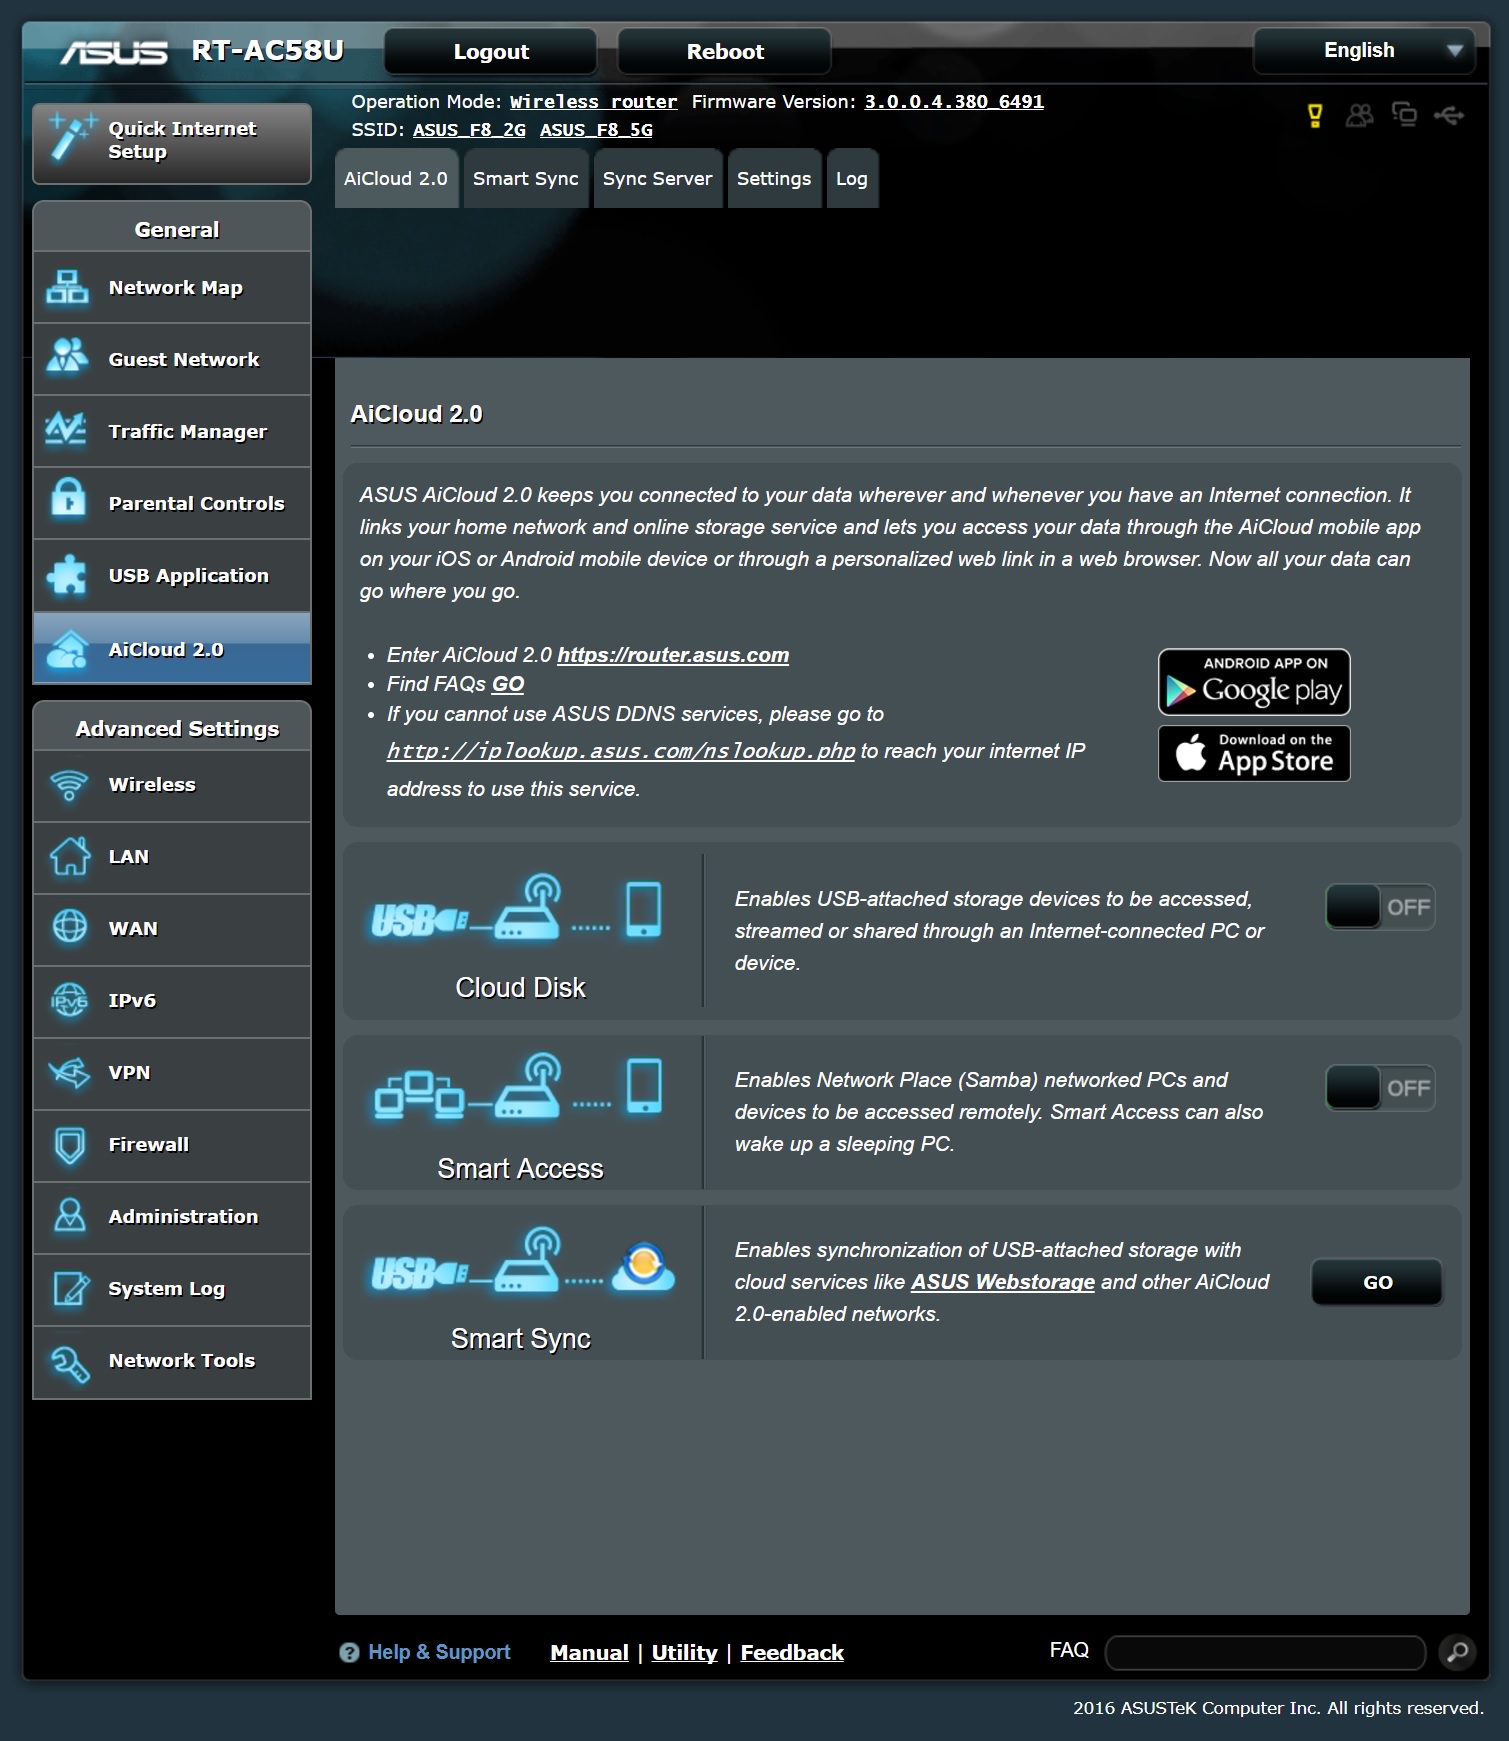The width and height of the screenshot is (1509, 1741).
Task: Click the Traffic Manager graph icon
Action: [67, 430]
